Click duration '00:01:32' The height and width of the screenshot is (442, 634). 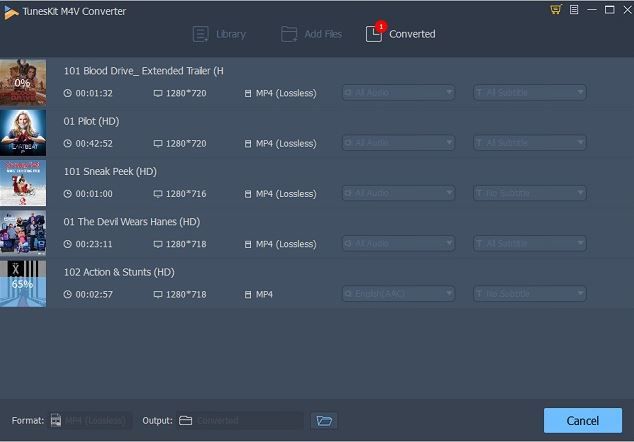click(94, 93)
